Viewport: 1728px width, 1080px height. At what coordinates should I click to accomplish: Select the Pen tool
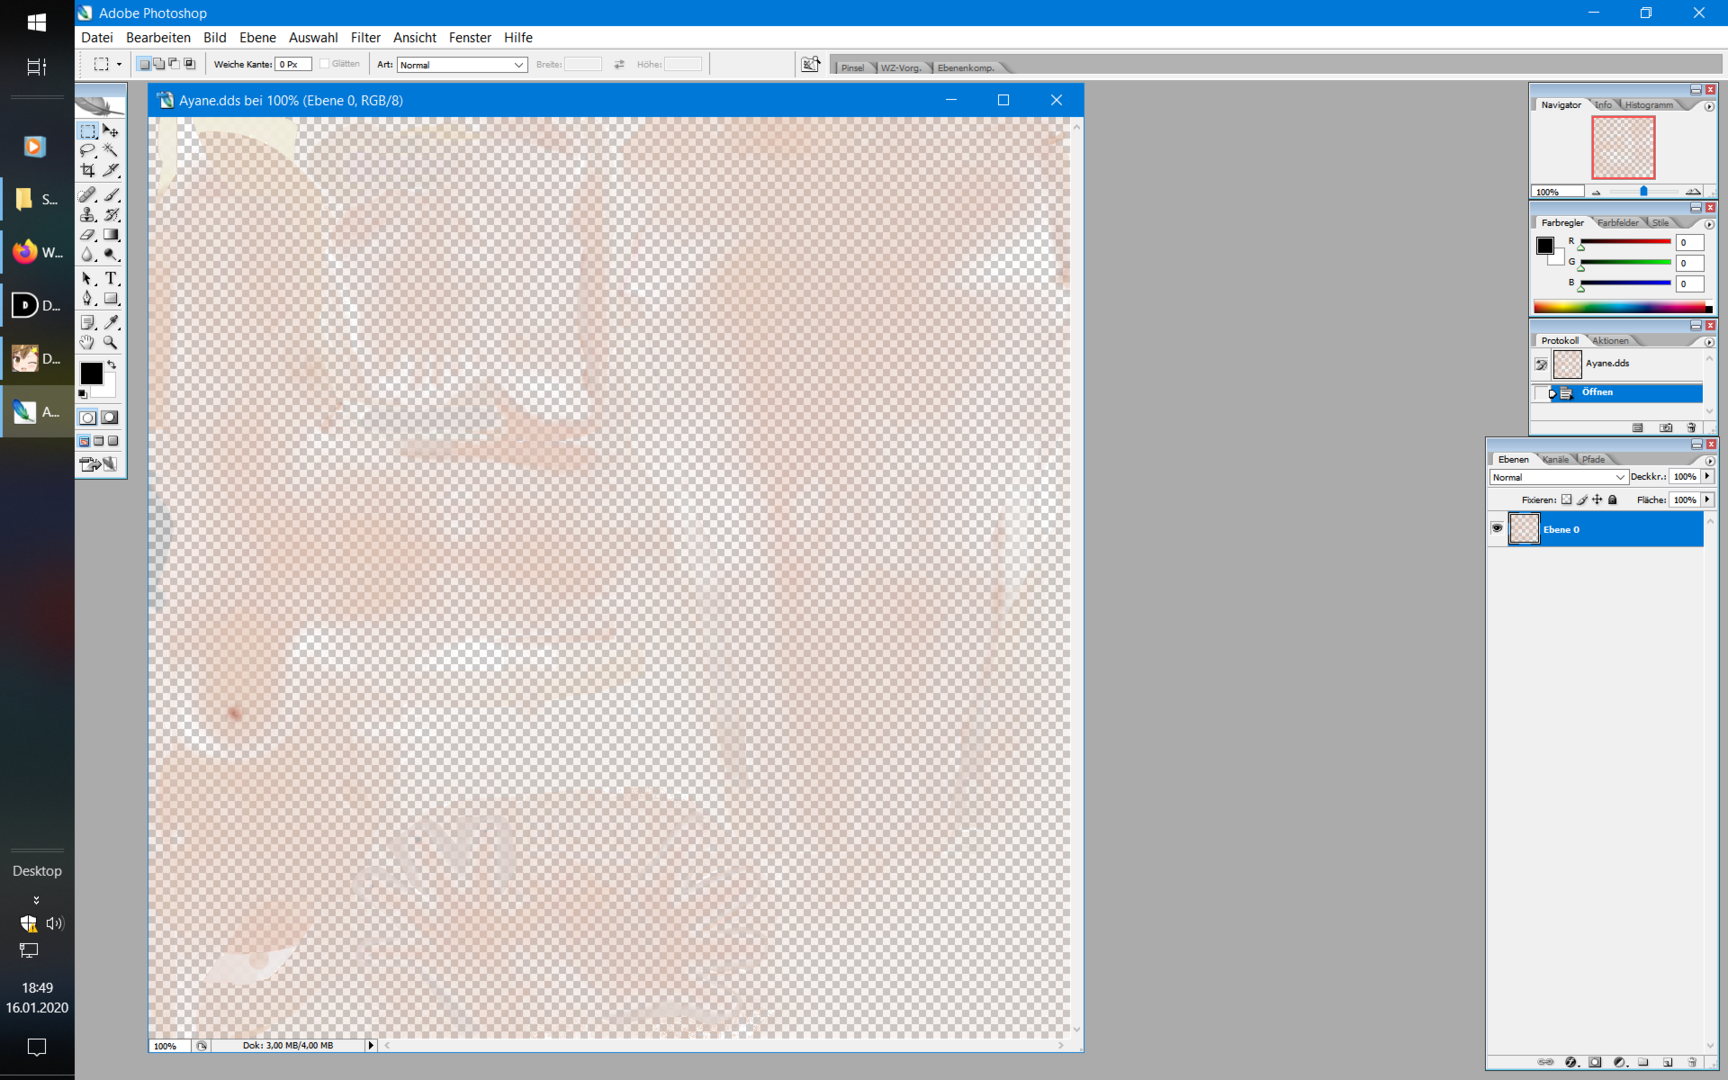[88, 299]
